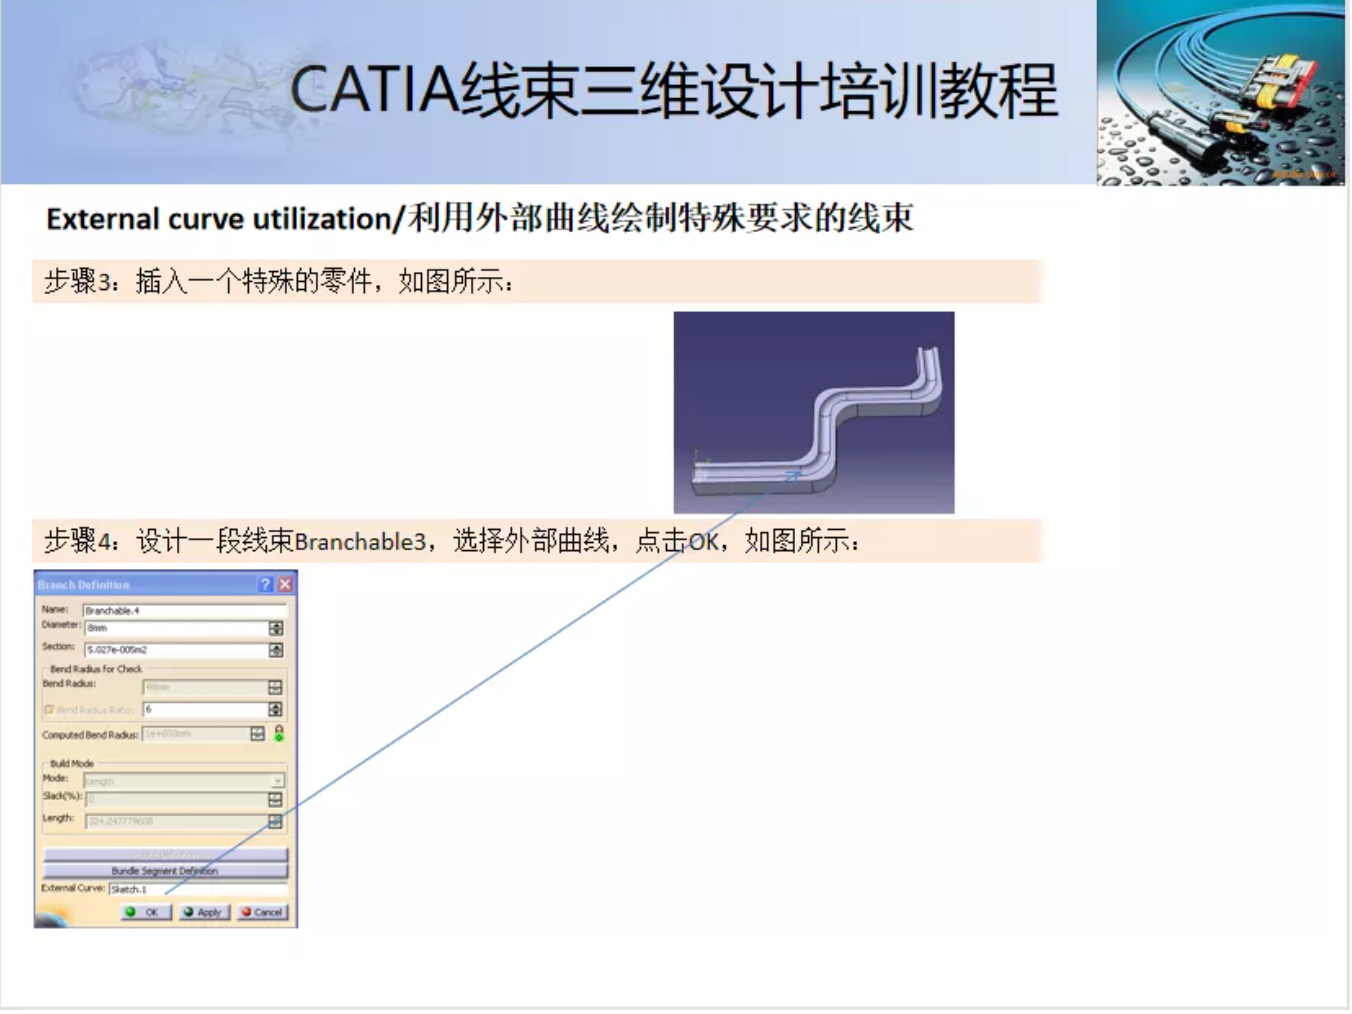
Task: Click the Name field containing Branchable.4
Action: 184,610
